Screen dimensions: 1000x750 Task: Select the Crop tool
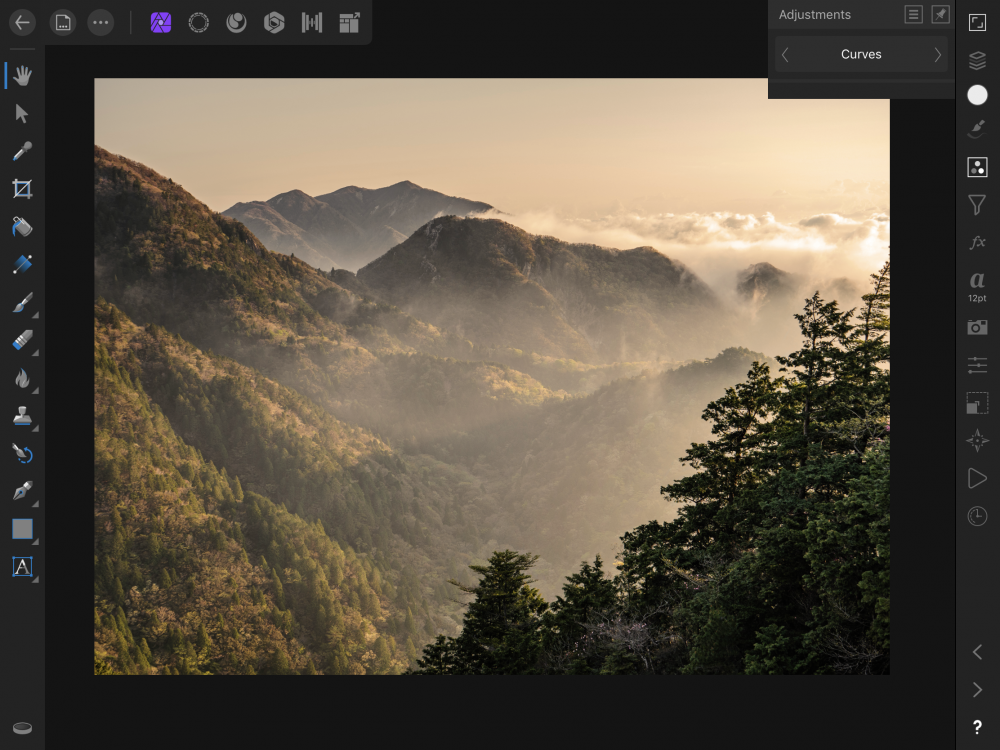tap(22, 189)
